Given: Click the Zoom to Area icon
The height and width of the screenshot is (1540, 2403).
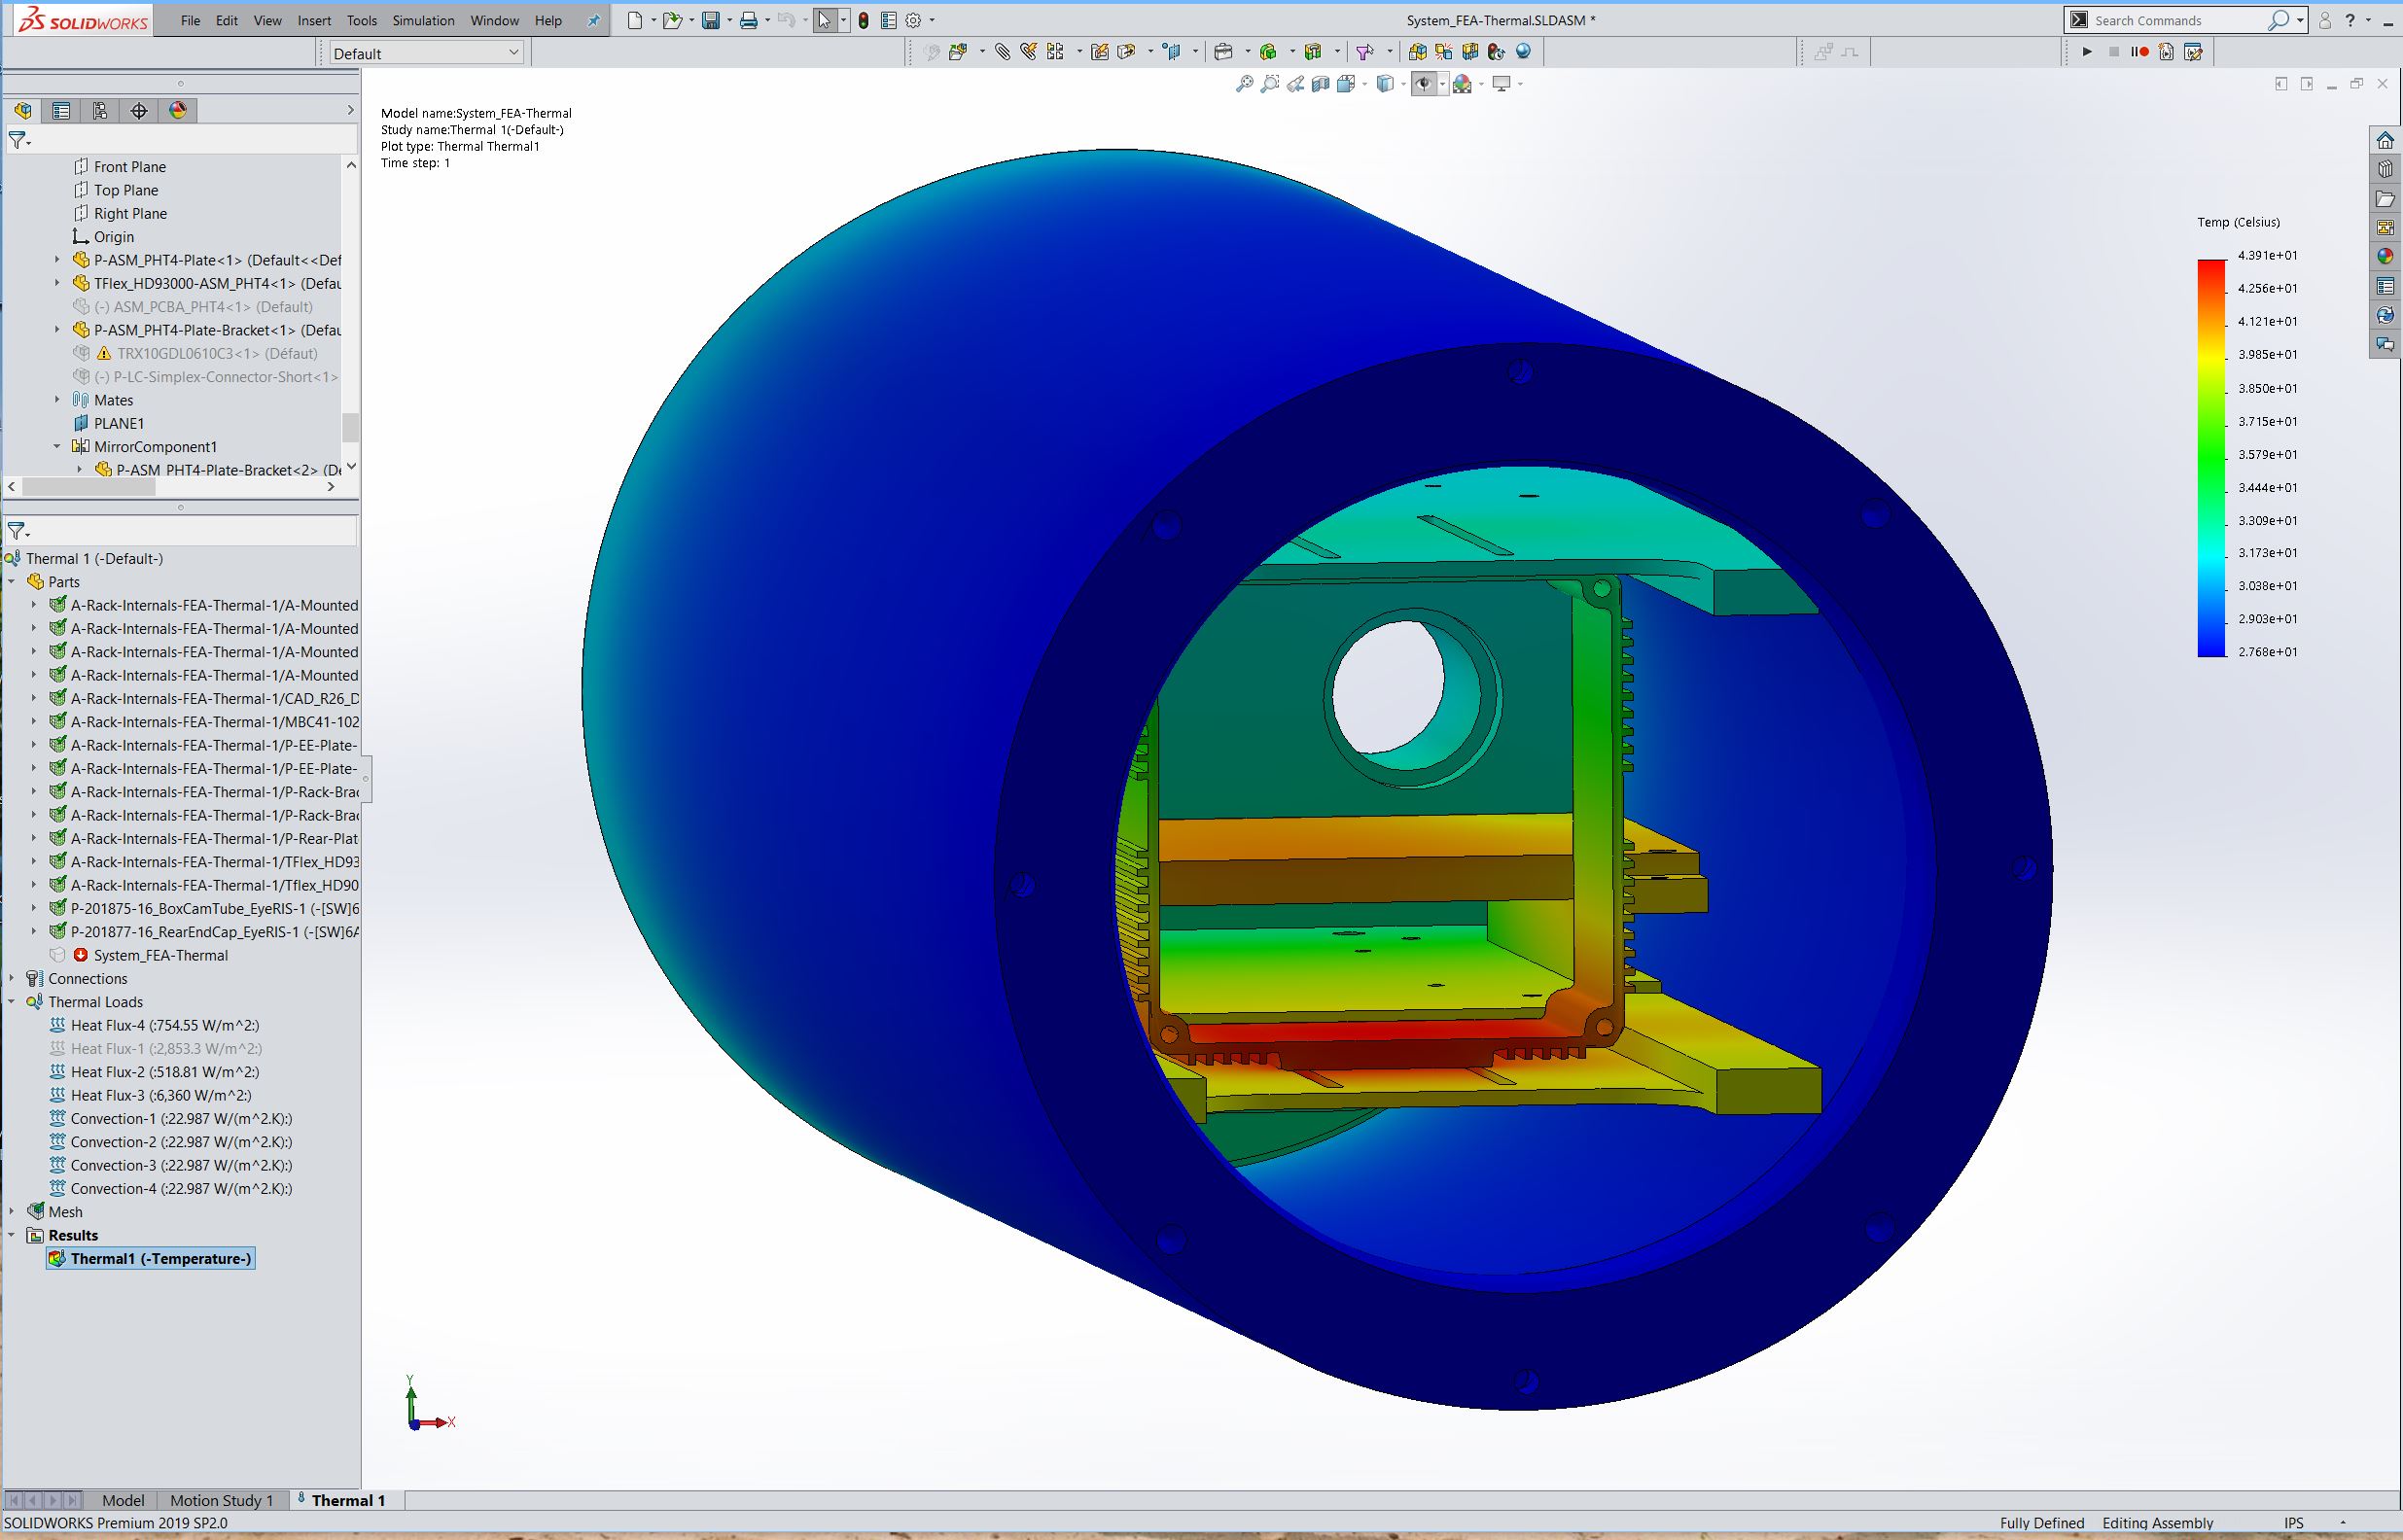Looking at the screenshot, I should click(1270, 84).
